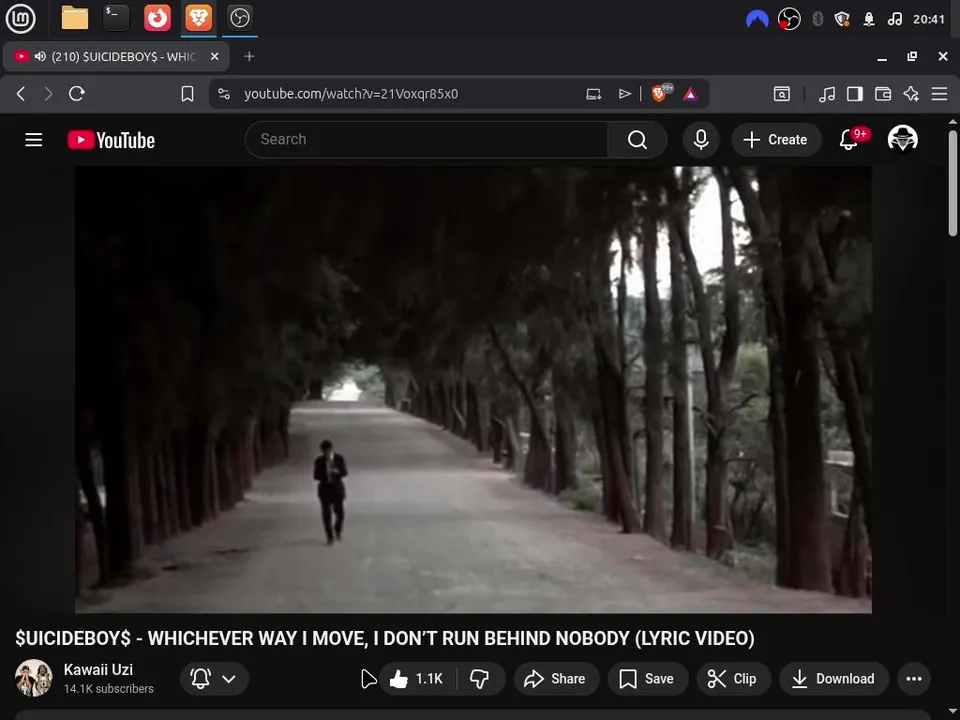Launch the Files folder from the panel
Image resolution: width=960 pixels, height=720 pixels.
75,18
